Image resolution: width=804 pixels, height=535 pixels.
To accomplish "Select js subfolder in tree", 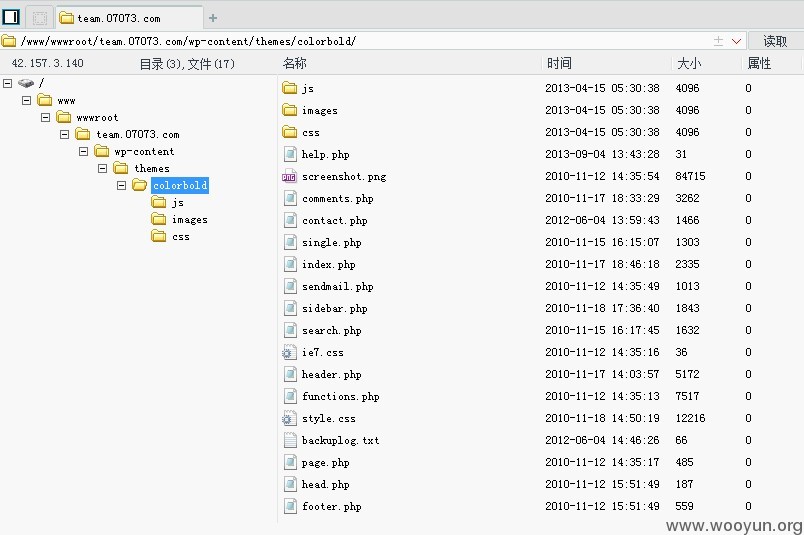I will tap(168, 203).
